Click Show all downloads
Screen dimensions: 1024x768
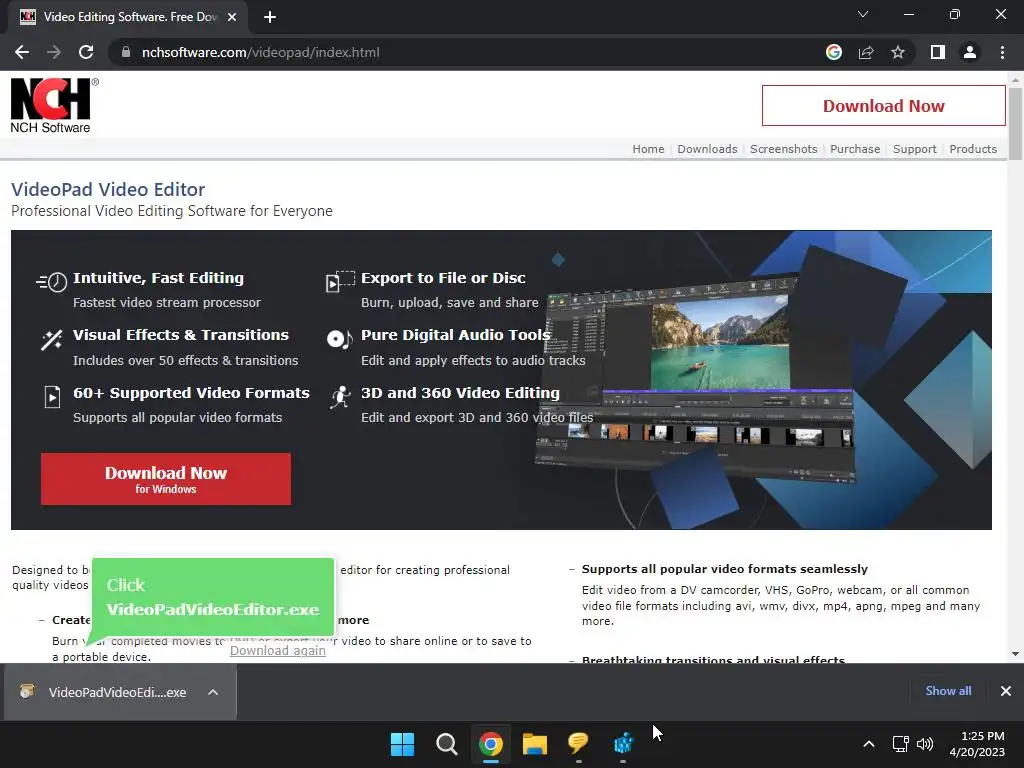tap(948, 691)
